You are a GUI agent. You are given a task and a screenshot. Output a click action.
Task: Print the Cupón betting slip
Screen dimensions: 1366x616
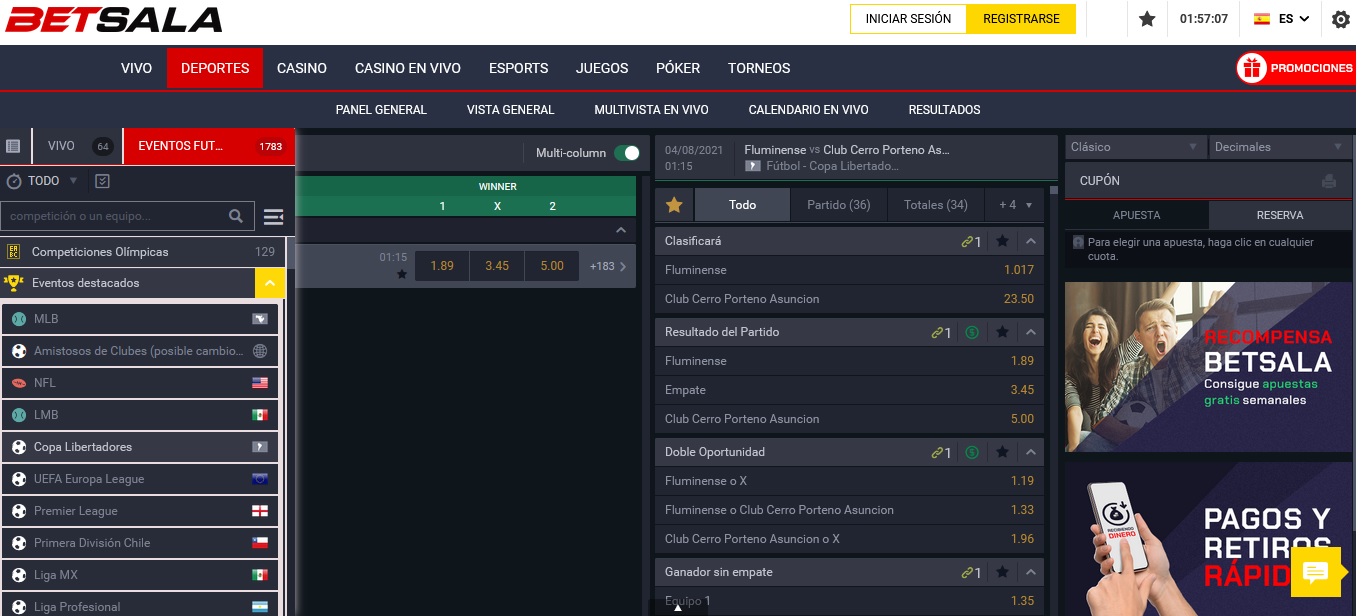click(1328, 181)
